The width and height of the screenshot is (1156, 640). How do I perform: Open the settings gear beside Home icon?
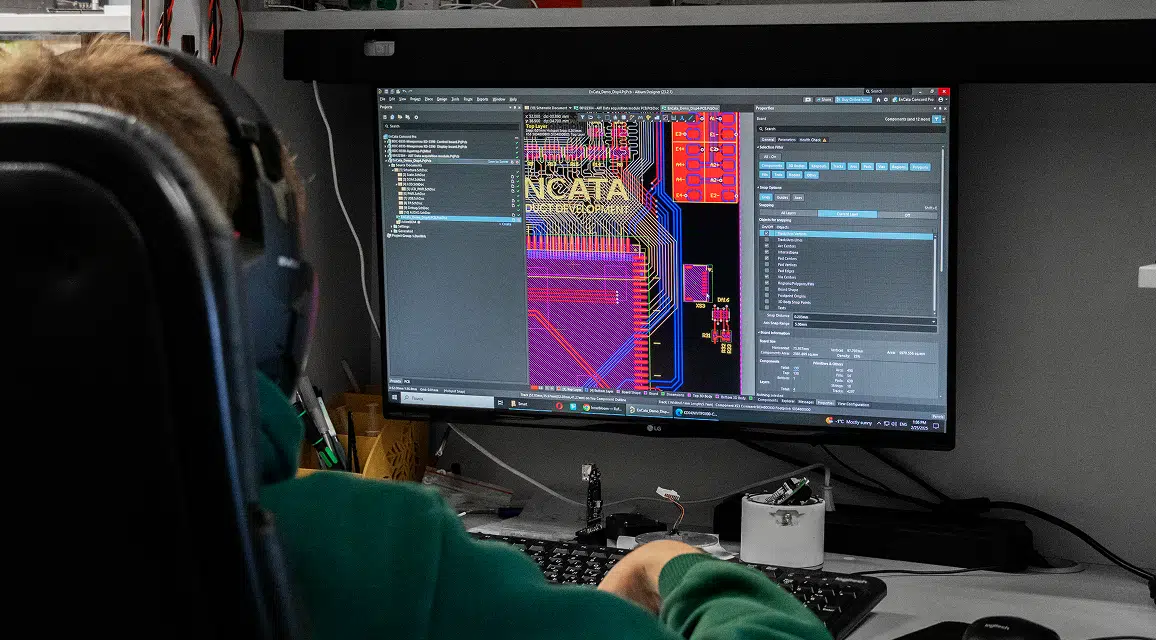pyautogui.click(x=885, y=100)
